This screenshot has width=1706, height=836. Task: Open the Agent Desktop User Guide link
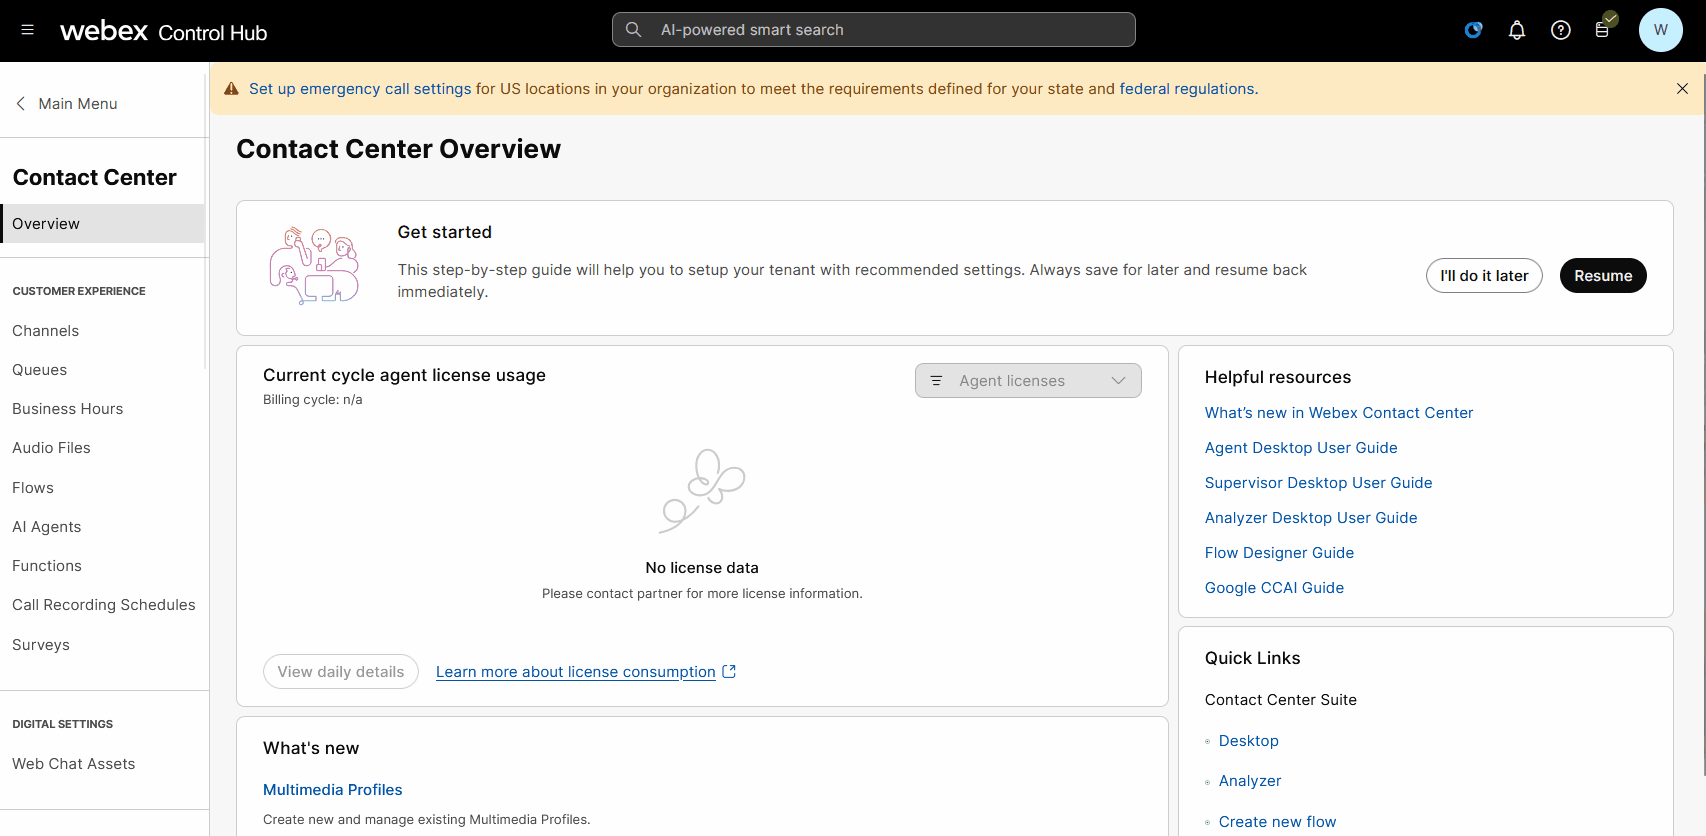point(1300,448)
